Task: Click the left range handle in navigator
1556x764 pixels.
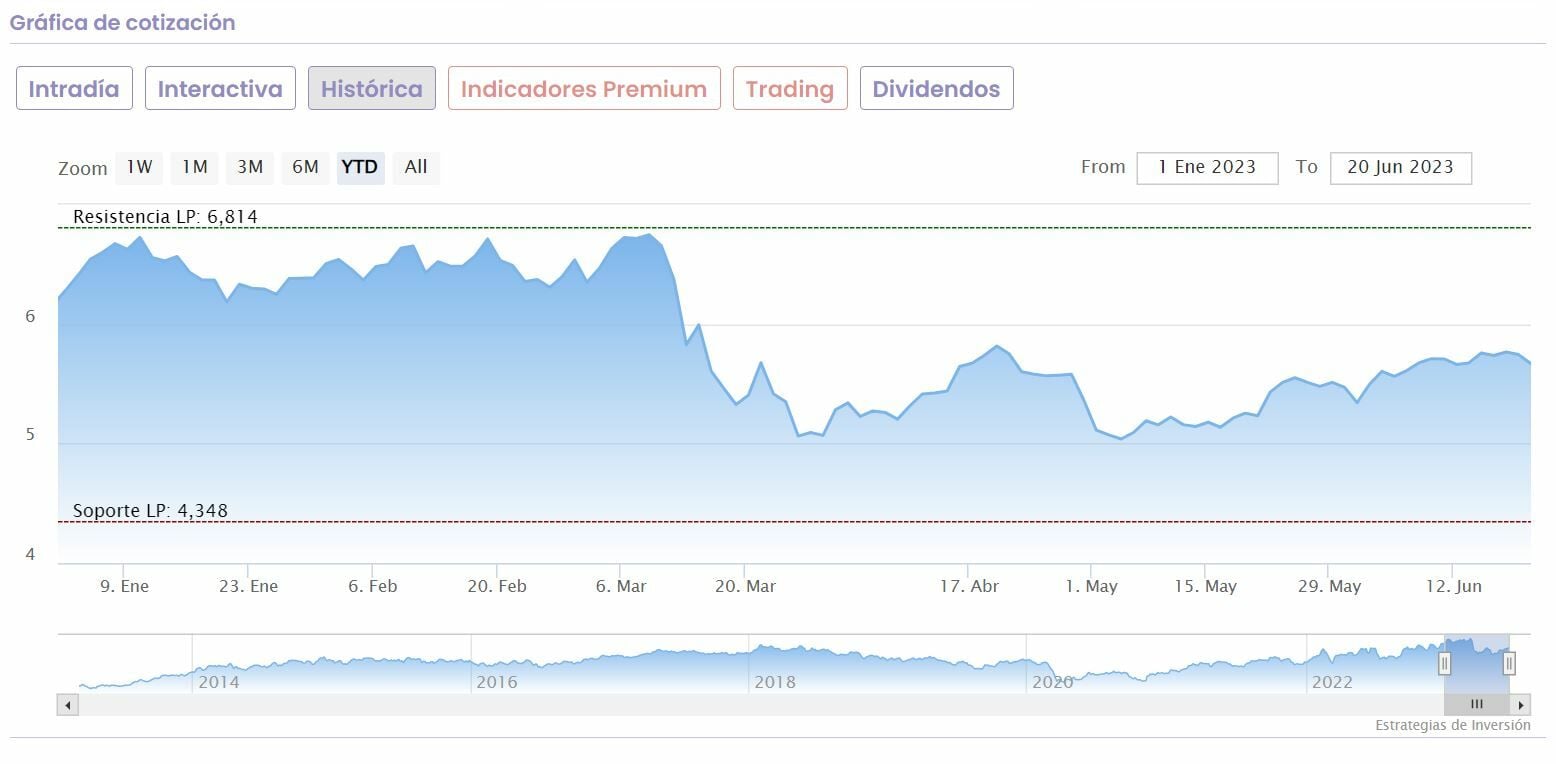Action: [x=1444, y=663]
